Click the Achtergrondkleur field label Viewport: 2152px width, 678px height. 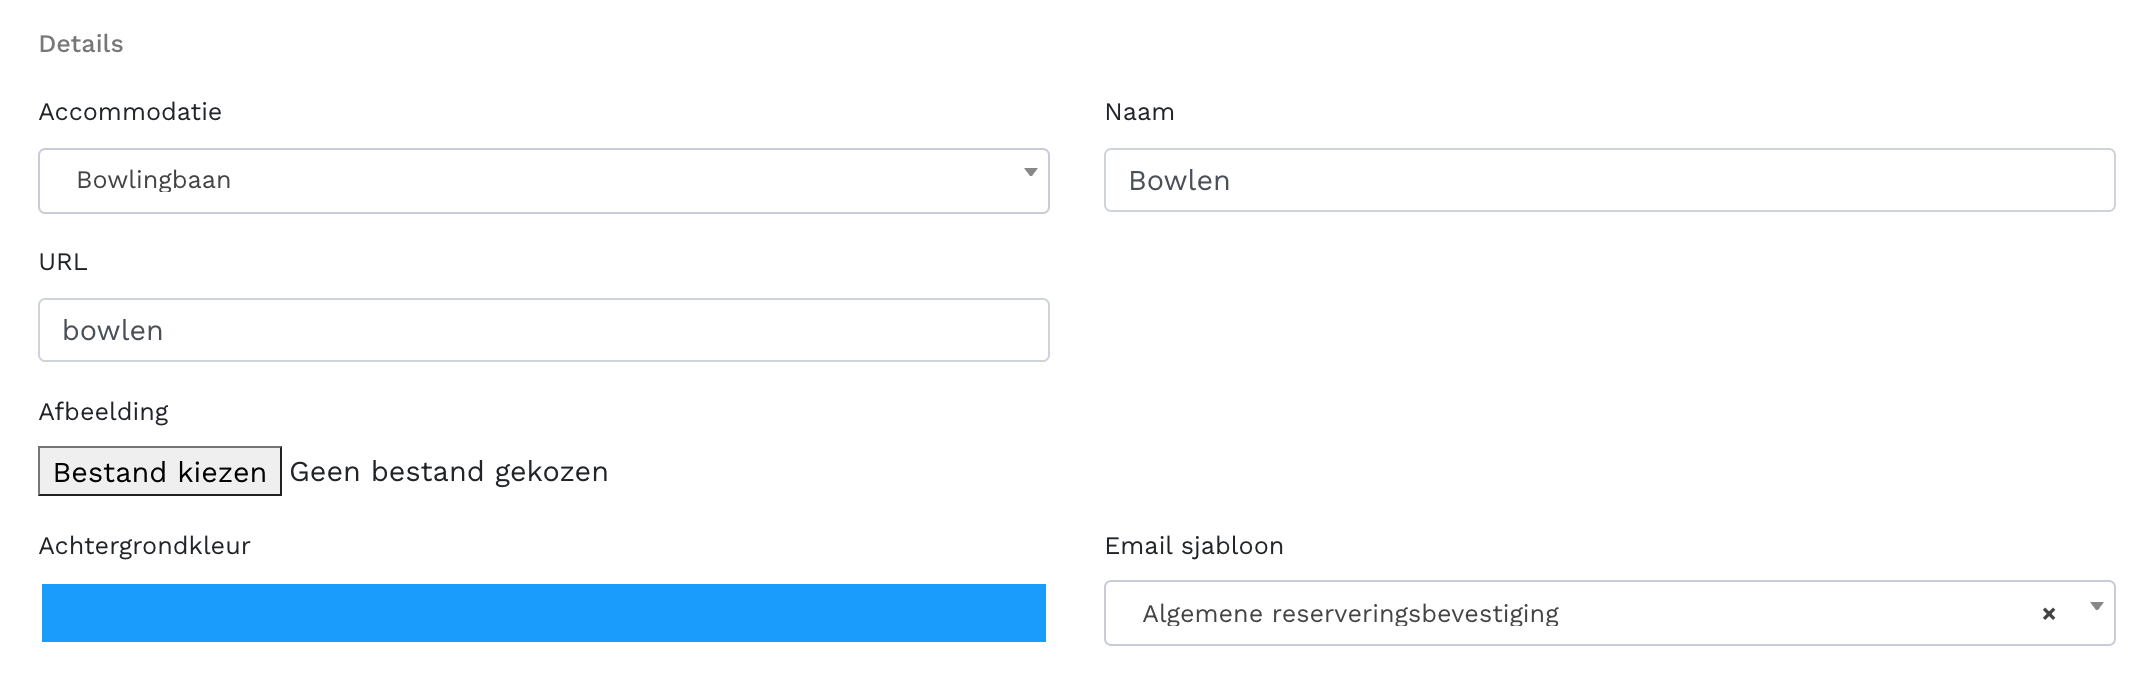click(144, 545)
